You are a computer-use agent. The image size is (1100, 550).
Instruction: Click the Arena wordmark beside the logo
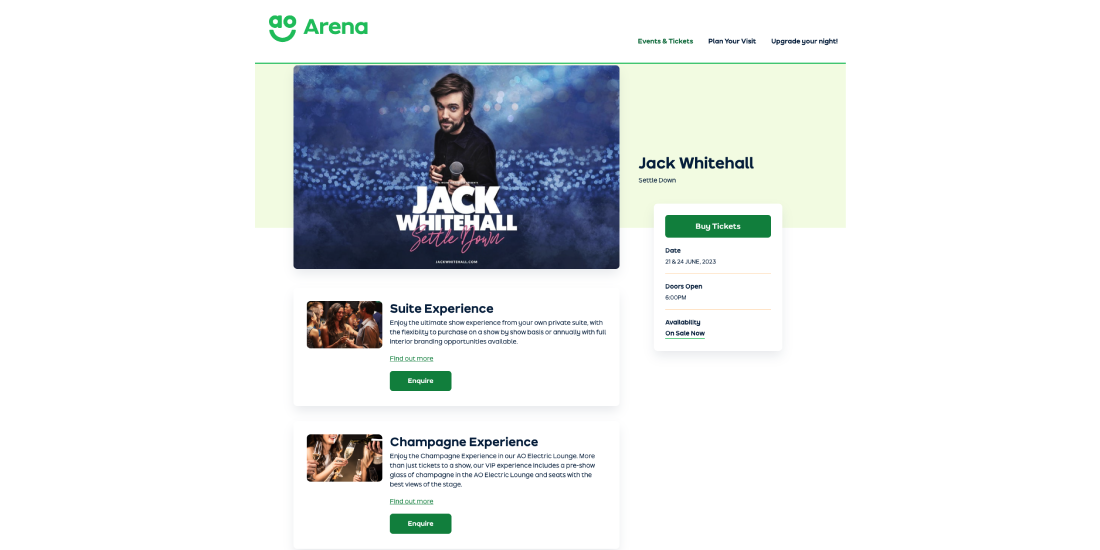click(335, 27)
